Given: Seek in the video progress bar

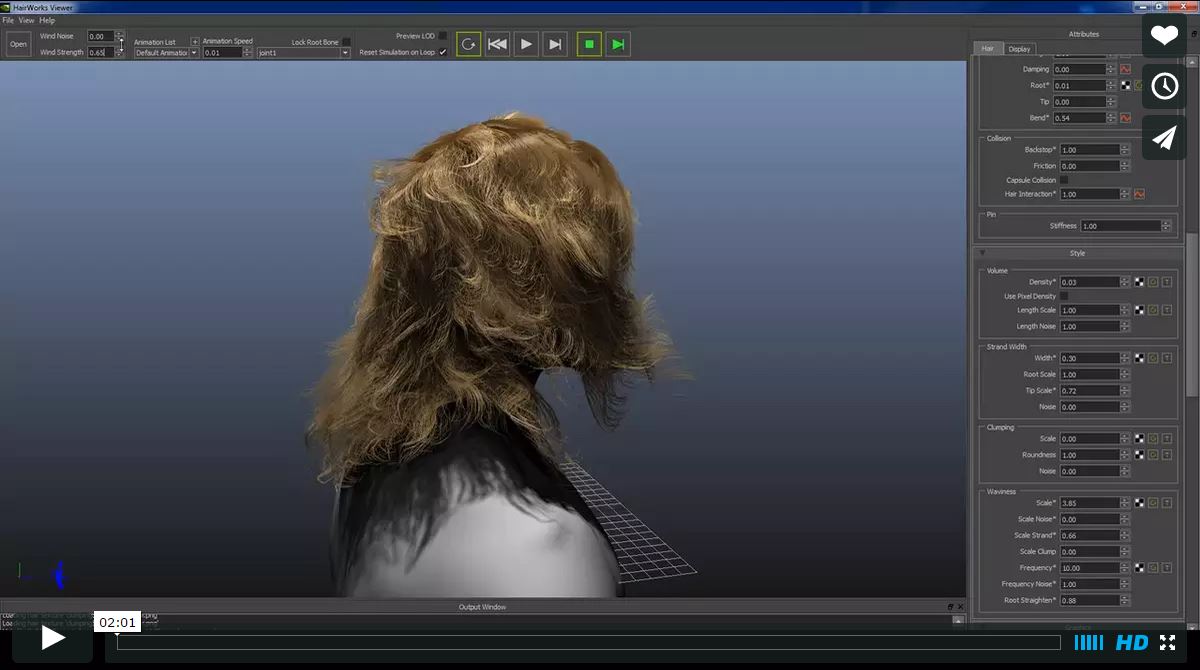Looking at the screenshot, I should [589, 642].
